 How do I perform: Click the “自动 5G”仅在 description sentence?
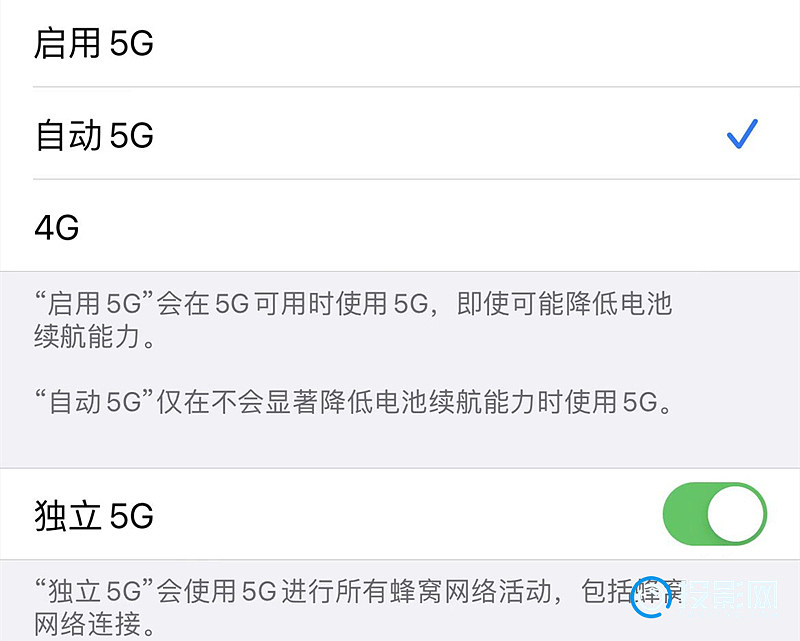click(x=350, y=403)
